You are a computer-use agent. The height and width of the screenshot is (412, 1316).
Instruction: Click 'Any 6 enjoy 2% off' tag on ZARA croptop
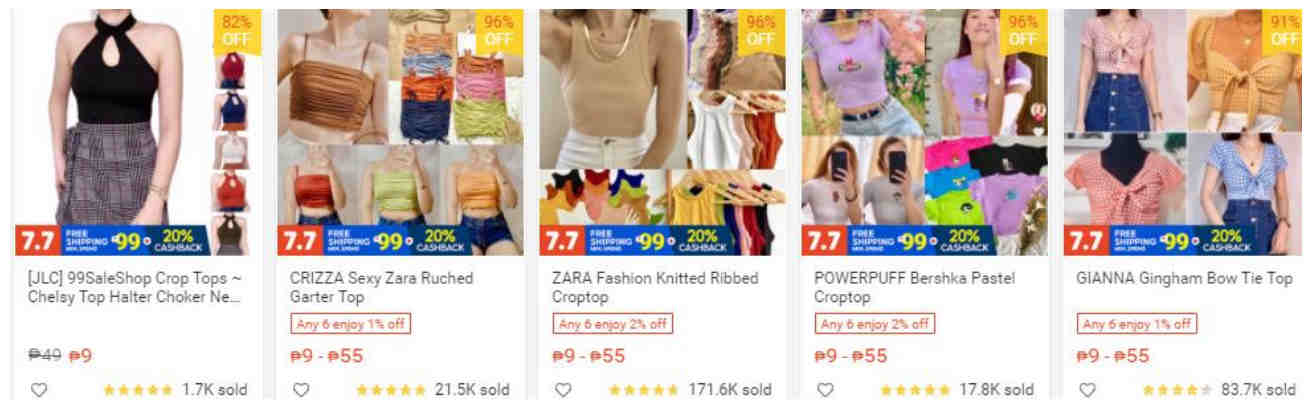(613, 324)
